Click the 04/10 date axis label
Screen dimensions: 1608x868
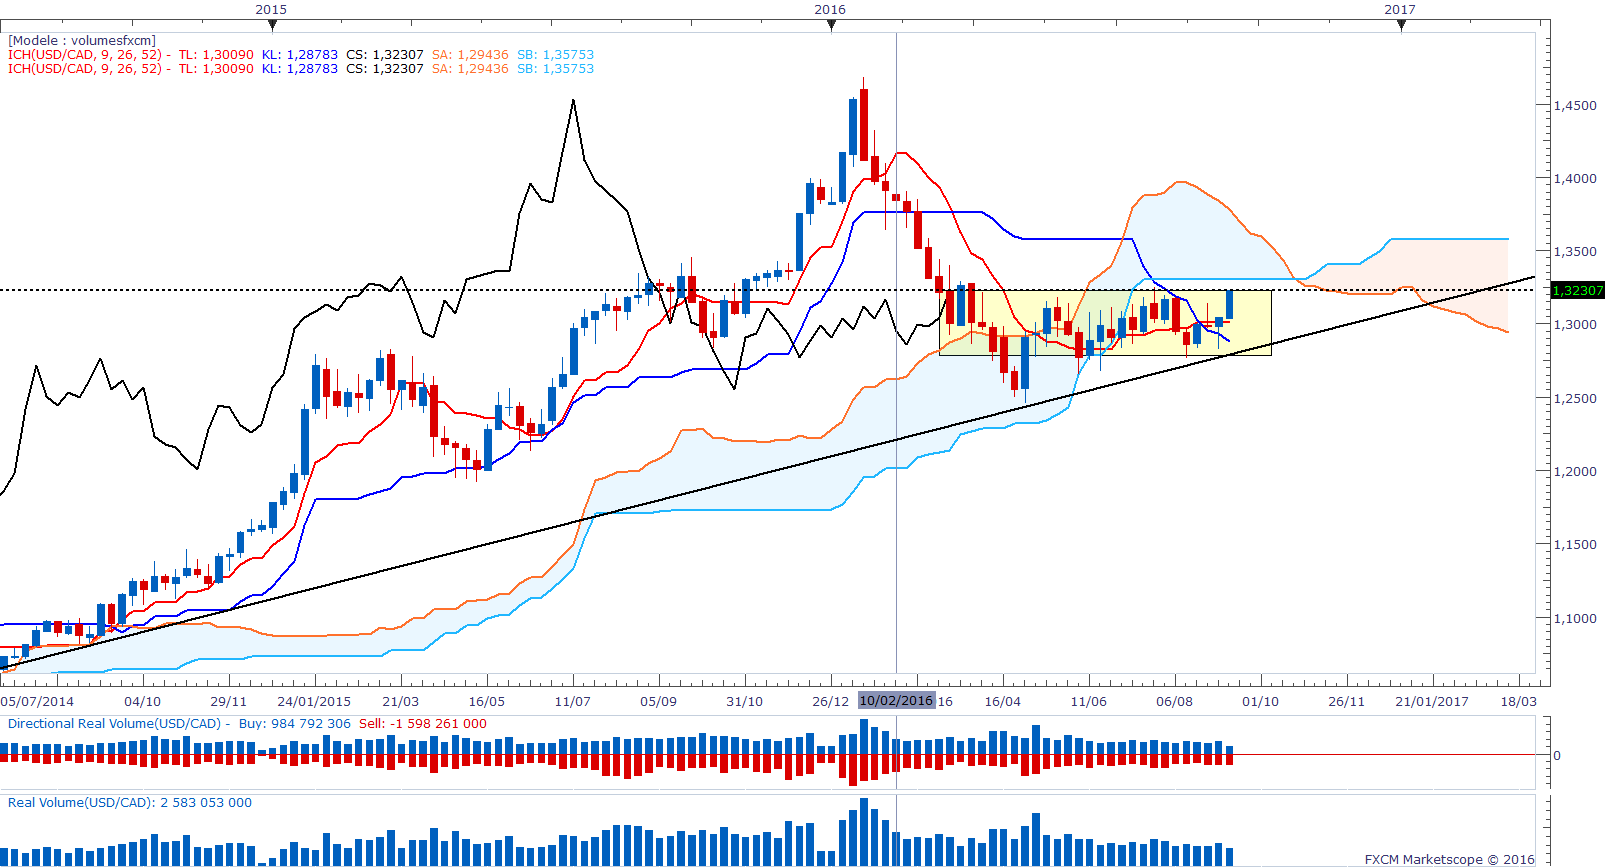coord(142,702)
